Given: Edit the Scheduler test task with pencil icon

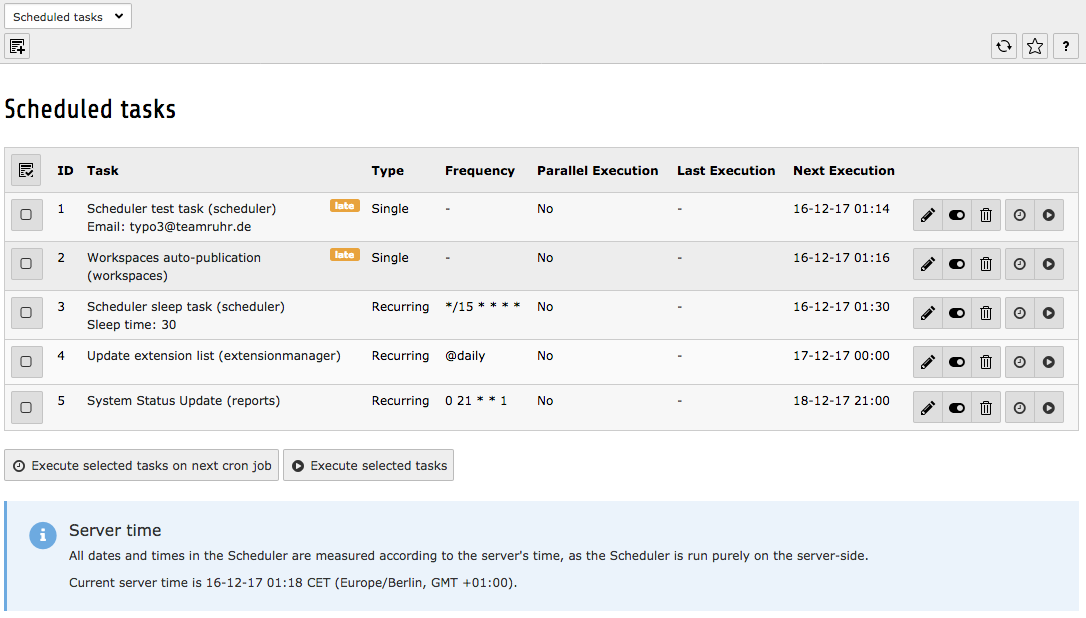Looking at the screenshot, I should coord(928,215).
